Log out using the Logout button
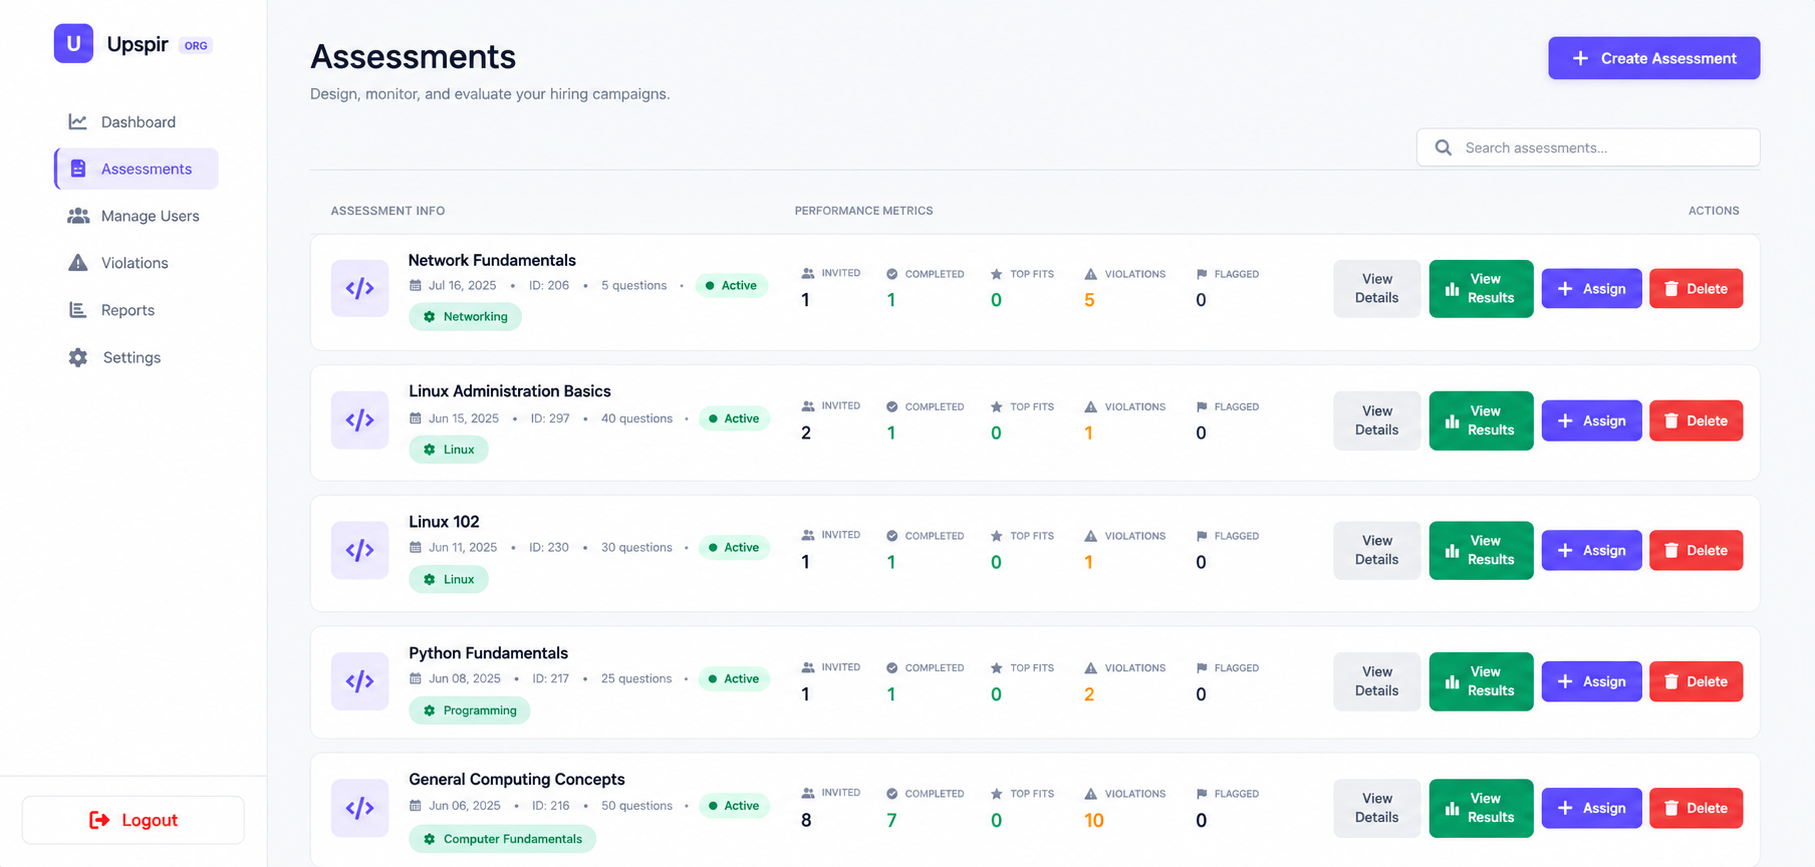Image resolution: width=1815 pixels, height=867 pixels. [x=133, y=820]
